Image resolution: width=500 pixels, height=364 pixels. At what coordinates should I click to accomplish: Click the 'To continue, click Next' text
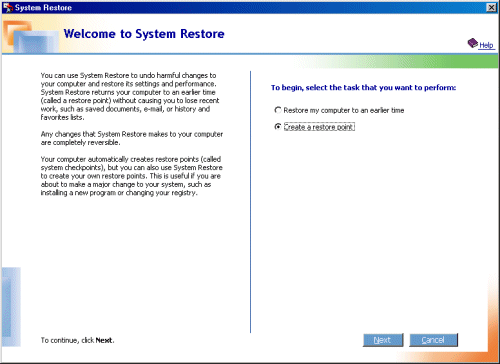77,340
